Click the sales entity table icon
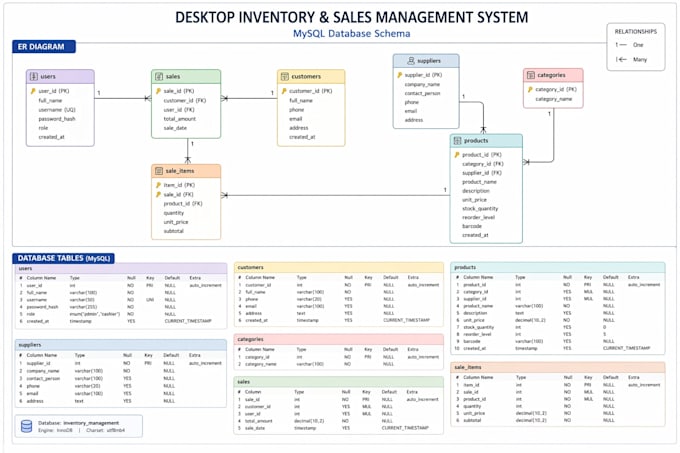 coord(159,77)
